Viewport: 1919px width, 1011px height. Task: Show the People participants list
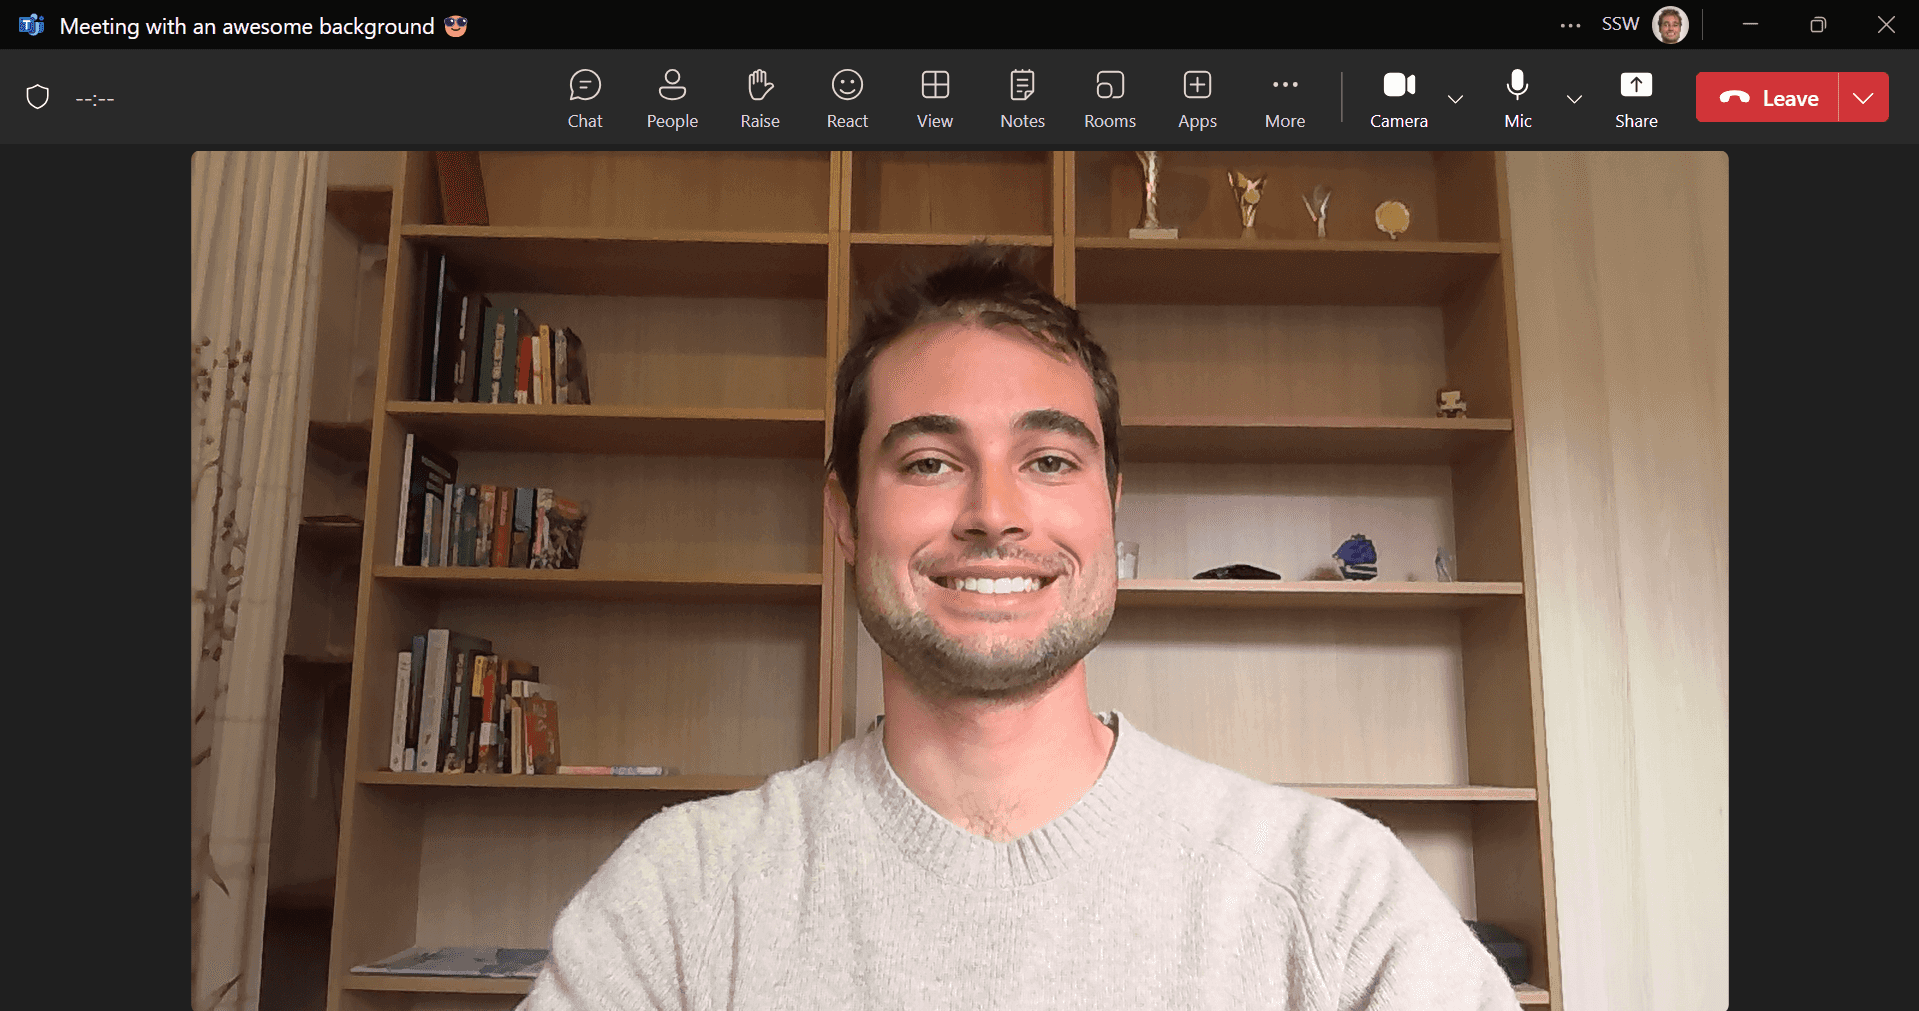tap(672, 98)
